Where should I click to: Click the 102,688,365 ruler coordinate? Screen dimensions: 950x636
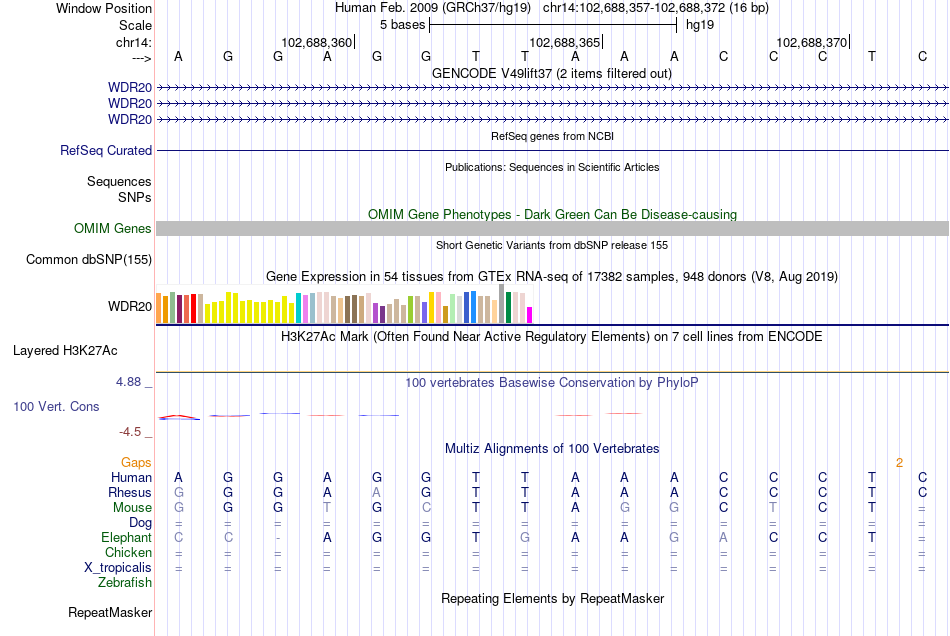point(564,42)
